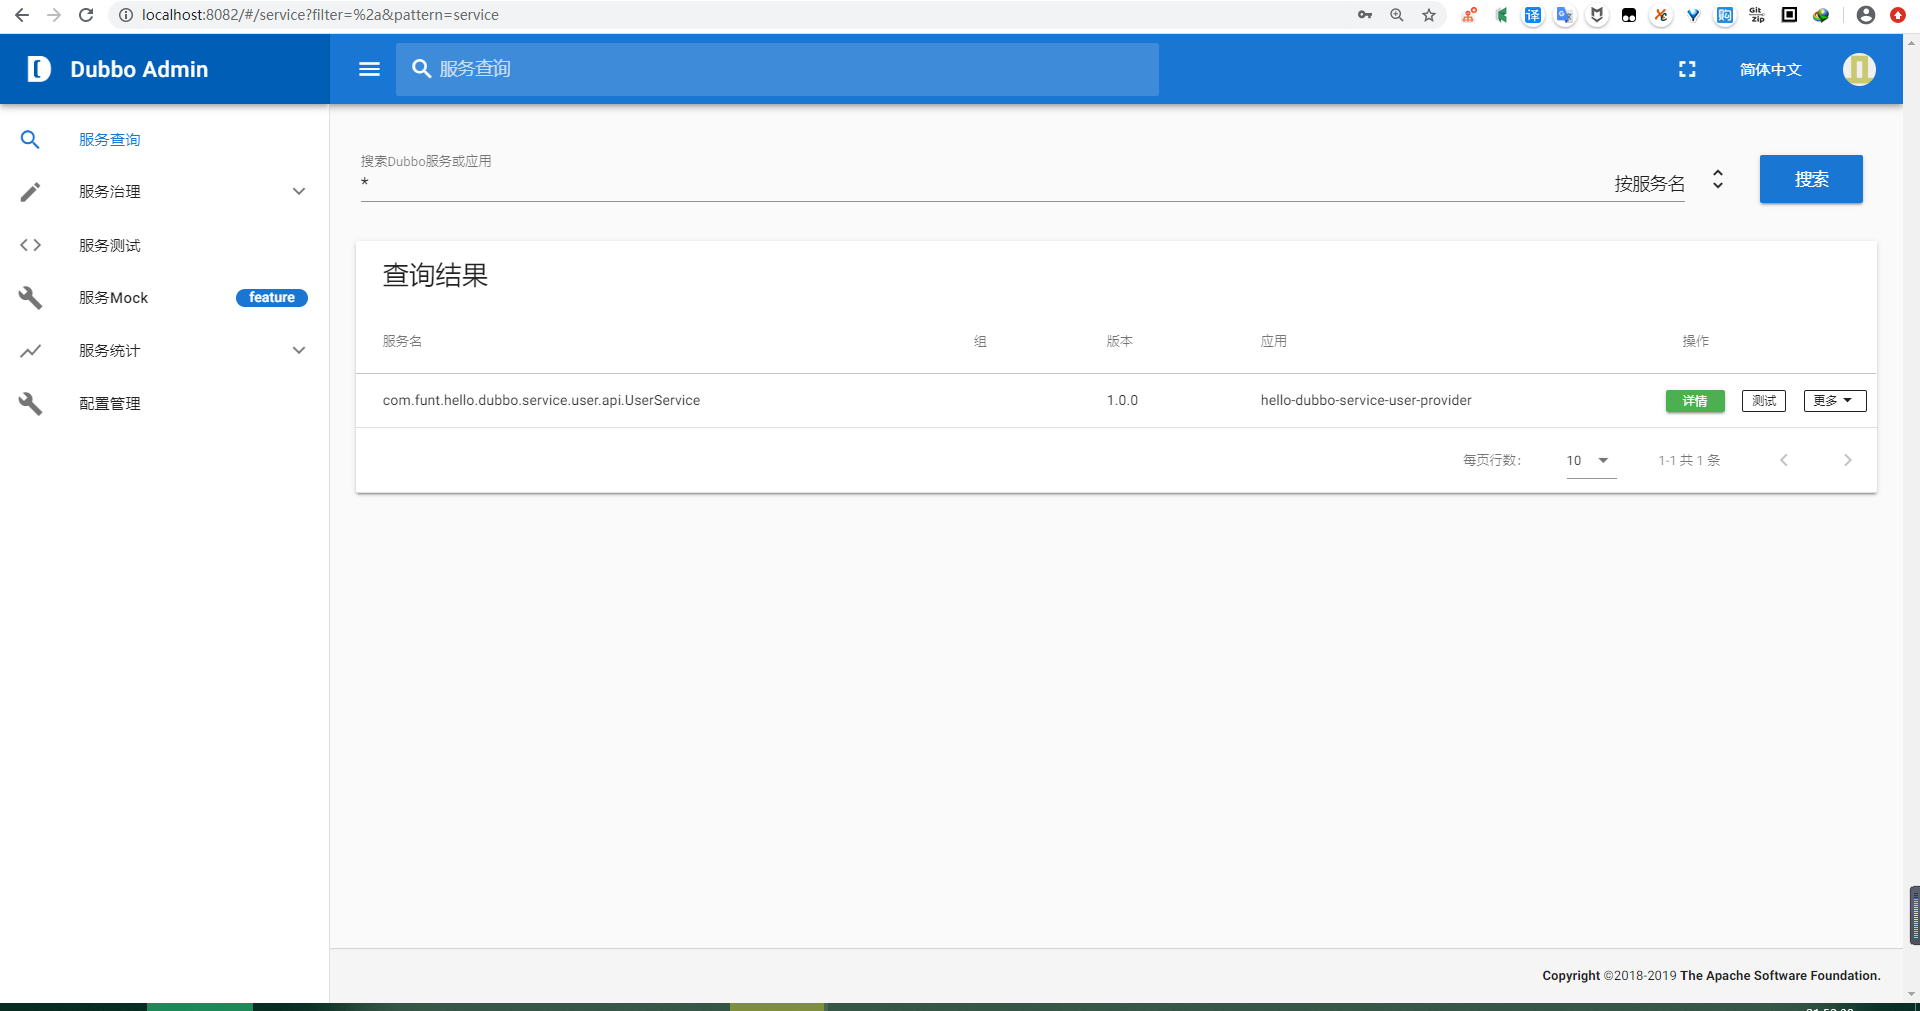Click the code brackets icon for 服务测试
This screenshot has width=1920, height=1011.
tap(30, 245)
